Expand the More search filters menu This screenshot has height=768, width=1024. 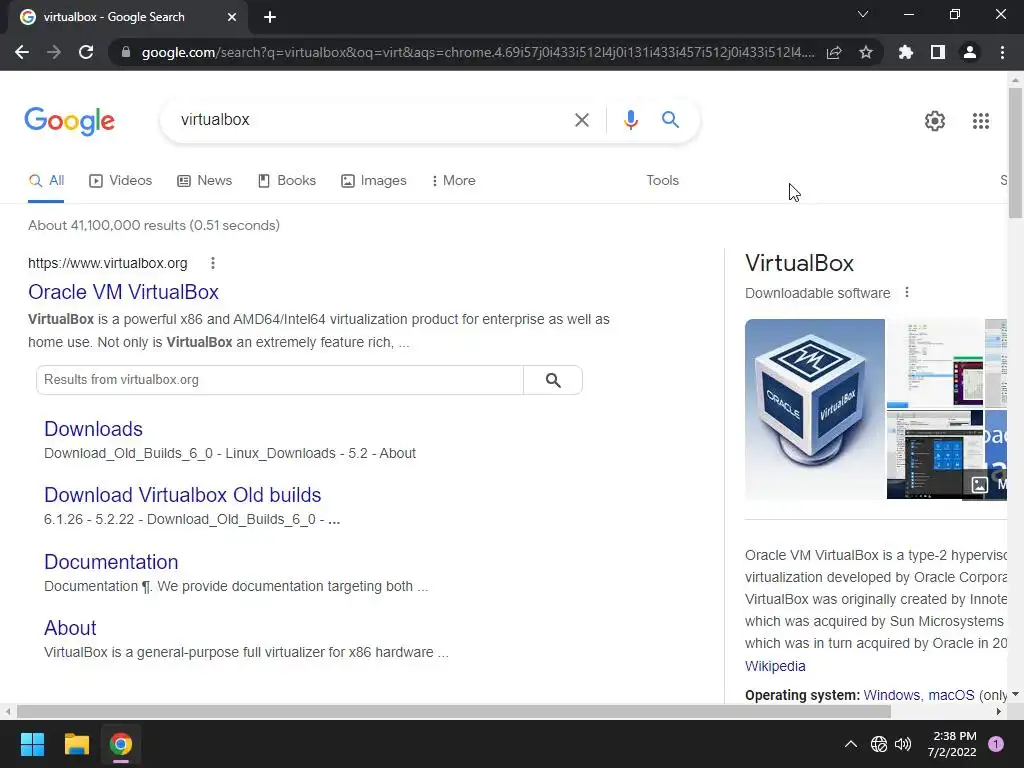[453, 181]
